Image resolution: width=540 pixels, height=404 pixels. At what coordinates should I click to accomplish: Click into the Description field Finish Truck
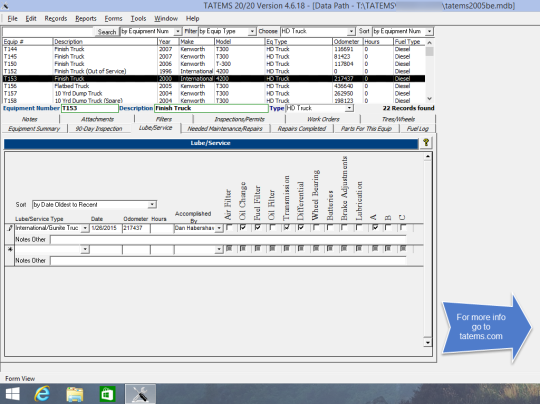211,108
